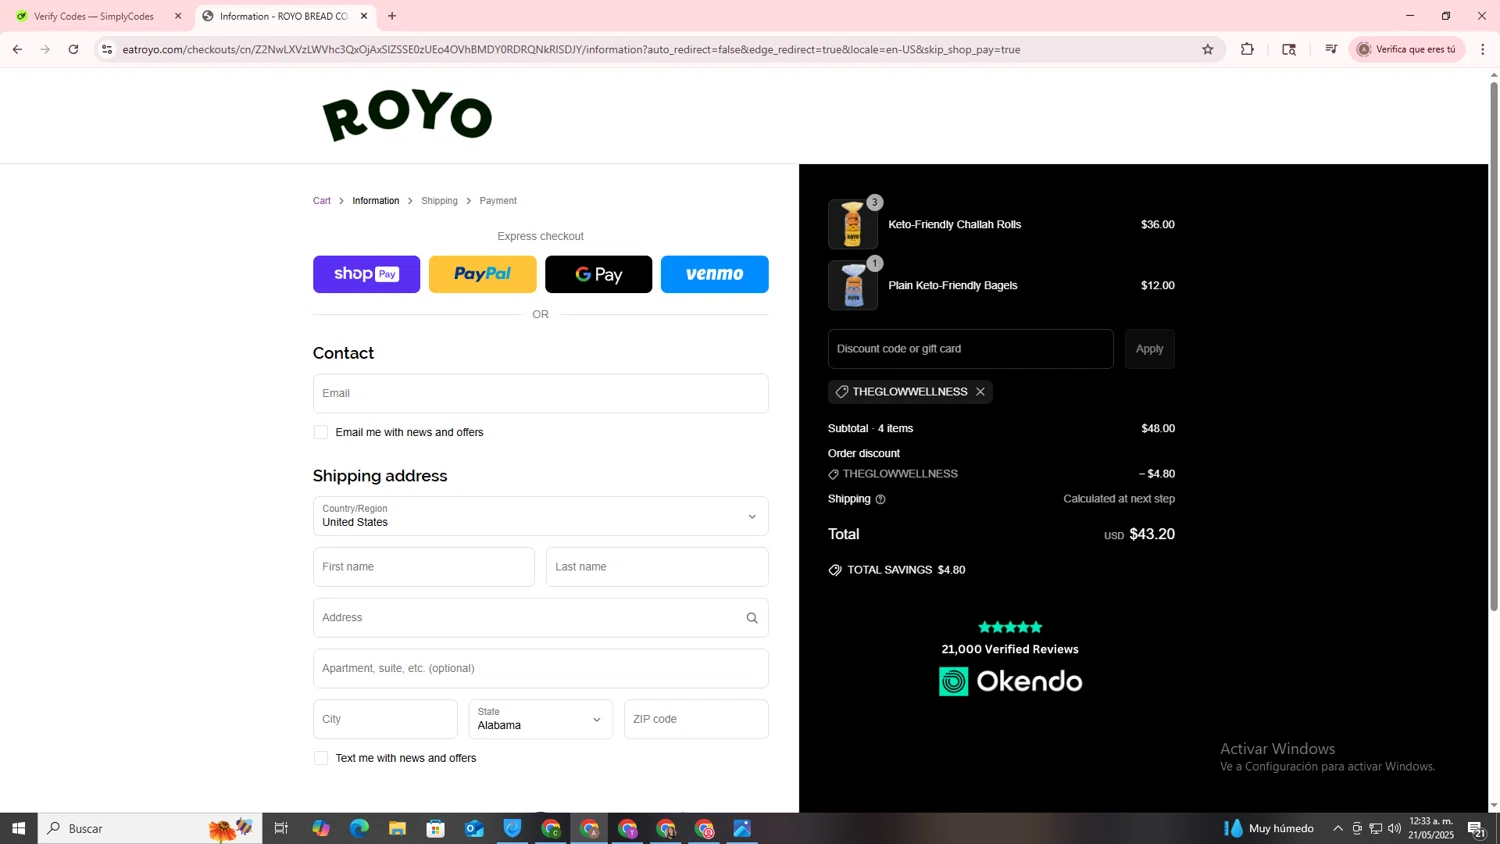Image resolution: width=1500 pixels, height=844 pixels.
Task: Open Chrome three-dot menu
Action: [x=1482, y=49]
